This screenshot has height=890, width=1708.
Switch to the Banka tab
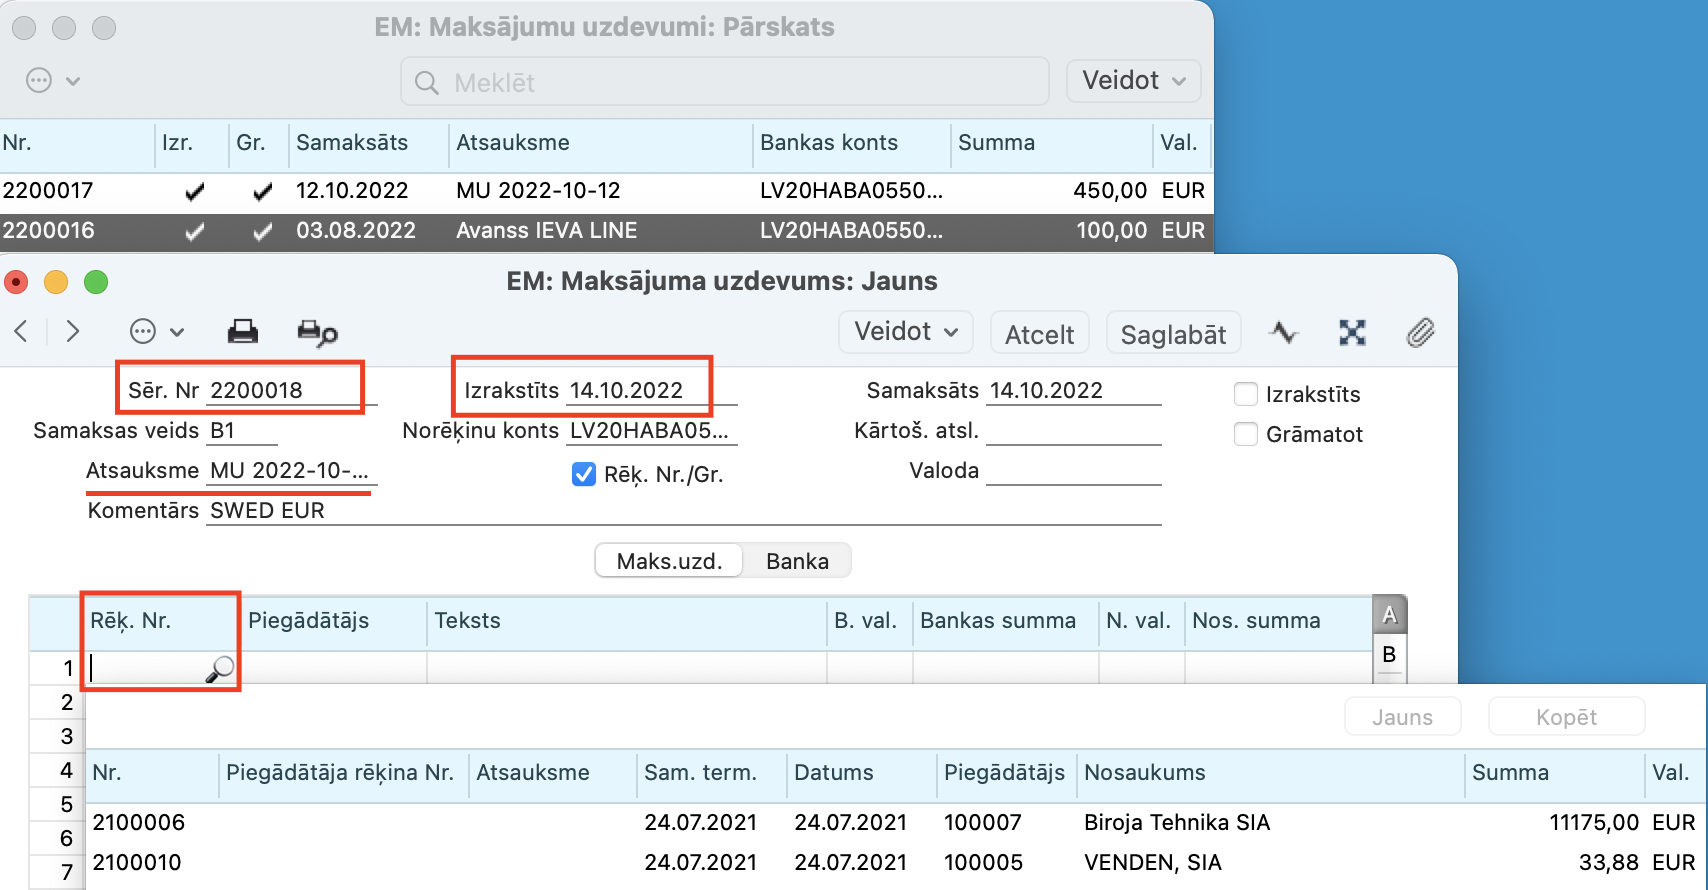[x=797, y=561]
